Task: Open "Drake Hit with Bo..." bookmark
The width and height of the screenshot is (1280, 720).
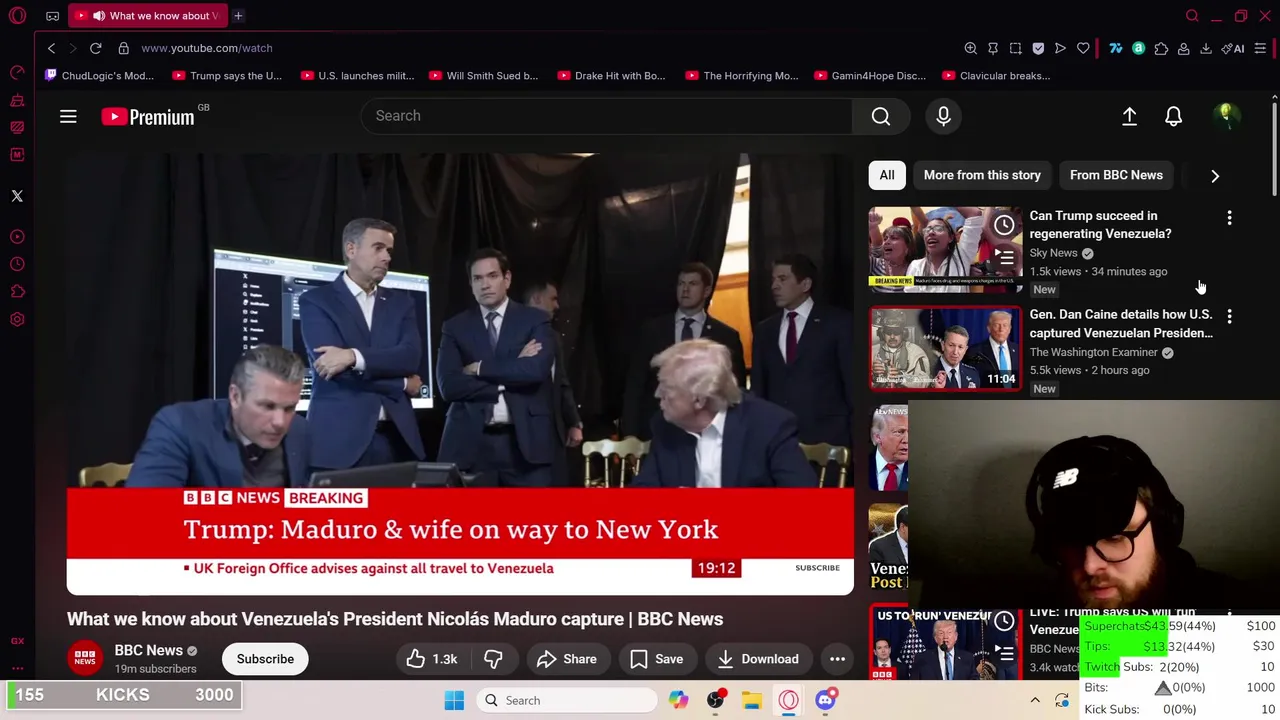Action: click(x=611, y=76)
